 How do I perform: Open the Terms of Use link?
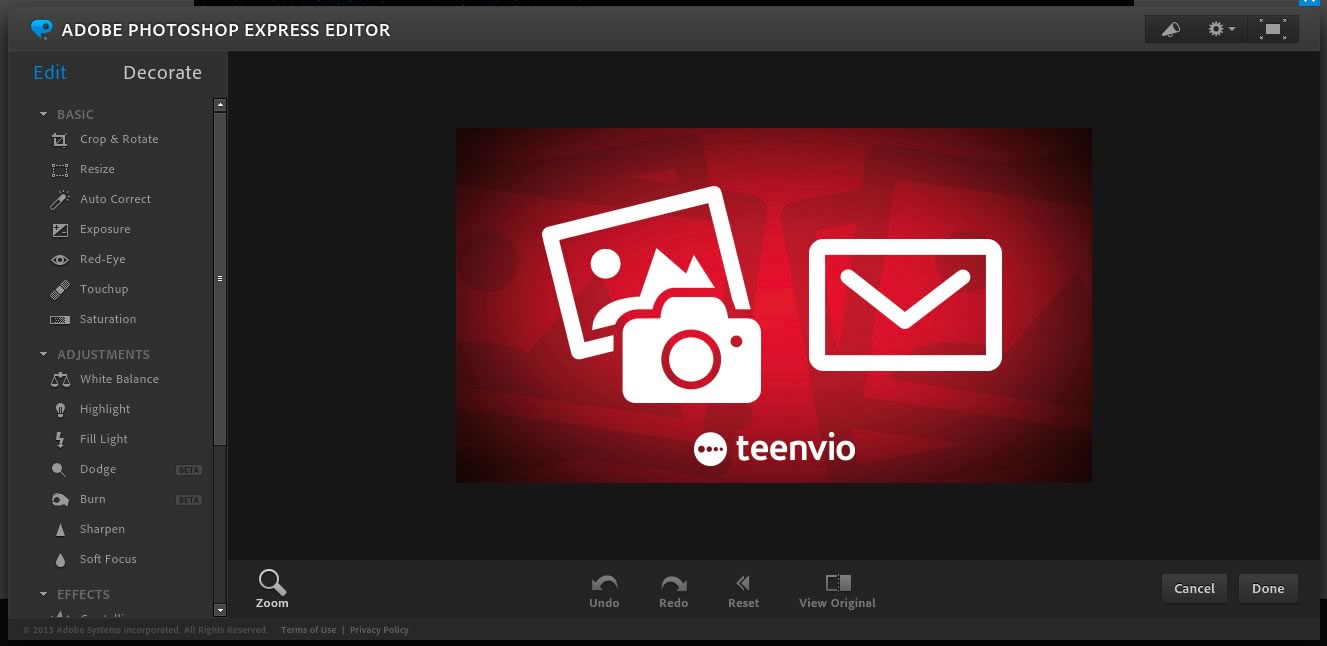[x=308, y=630]
